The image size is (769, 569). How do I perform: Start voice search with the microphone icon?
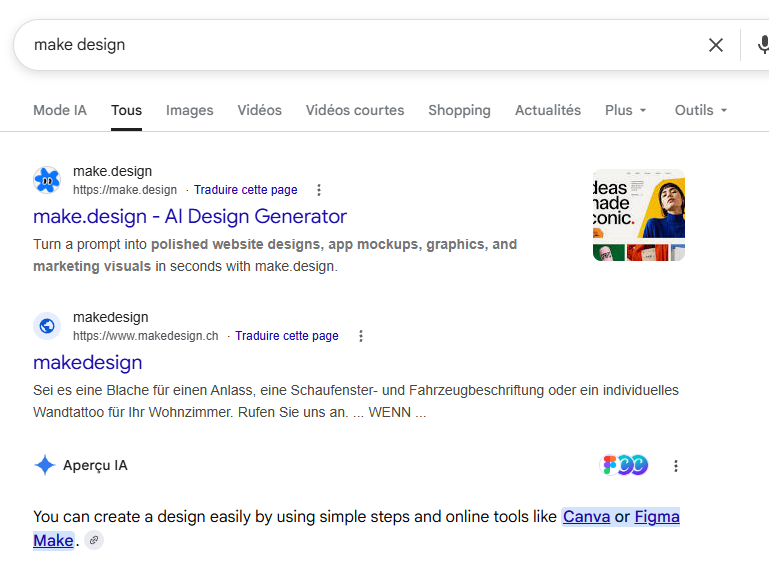763,45
